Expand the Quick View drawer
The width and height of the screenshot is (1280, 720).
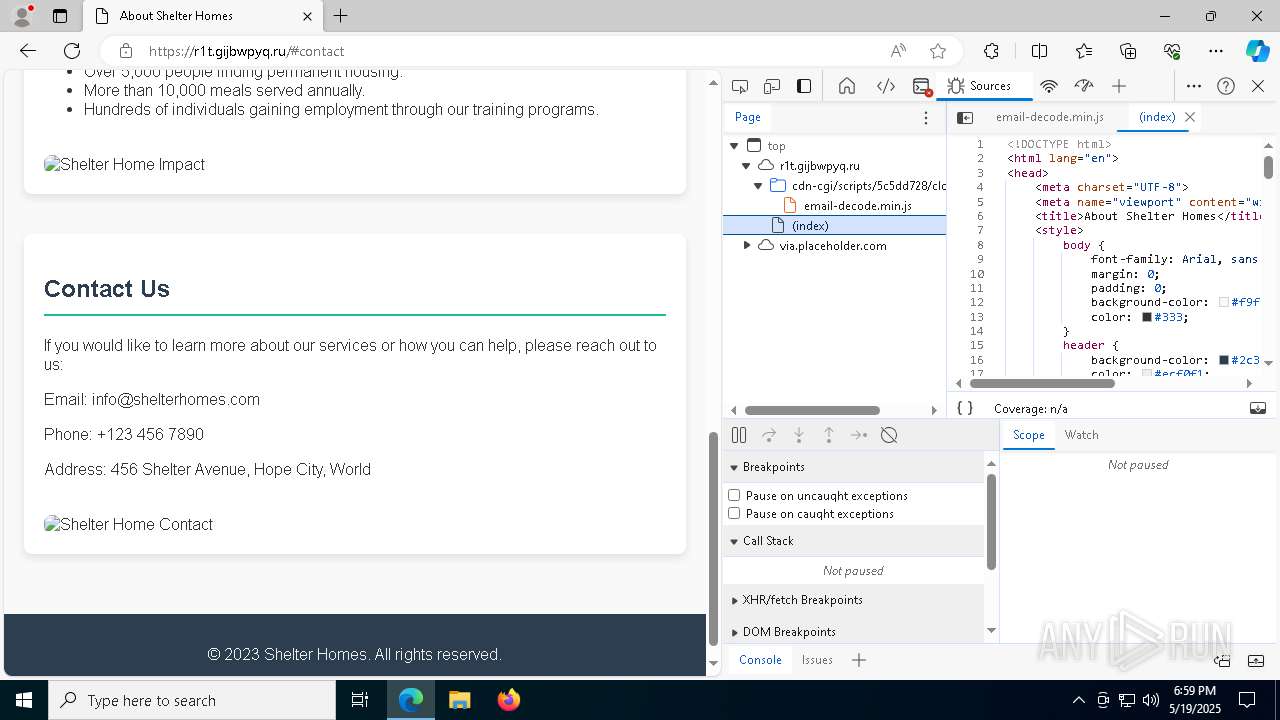click(1256, 660)
